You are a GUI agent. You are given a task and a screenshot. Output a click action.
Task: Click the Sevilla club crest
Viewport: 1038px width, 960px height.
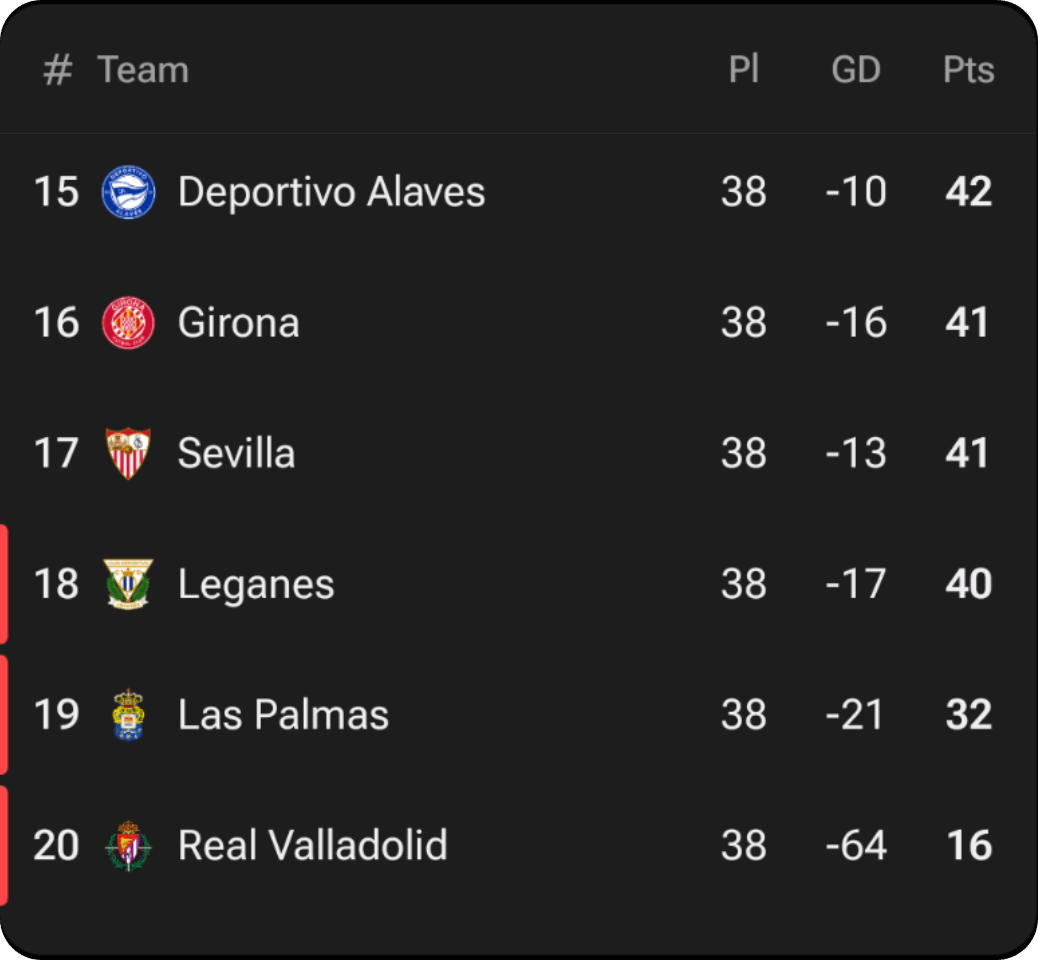[x=129, y=453]
